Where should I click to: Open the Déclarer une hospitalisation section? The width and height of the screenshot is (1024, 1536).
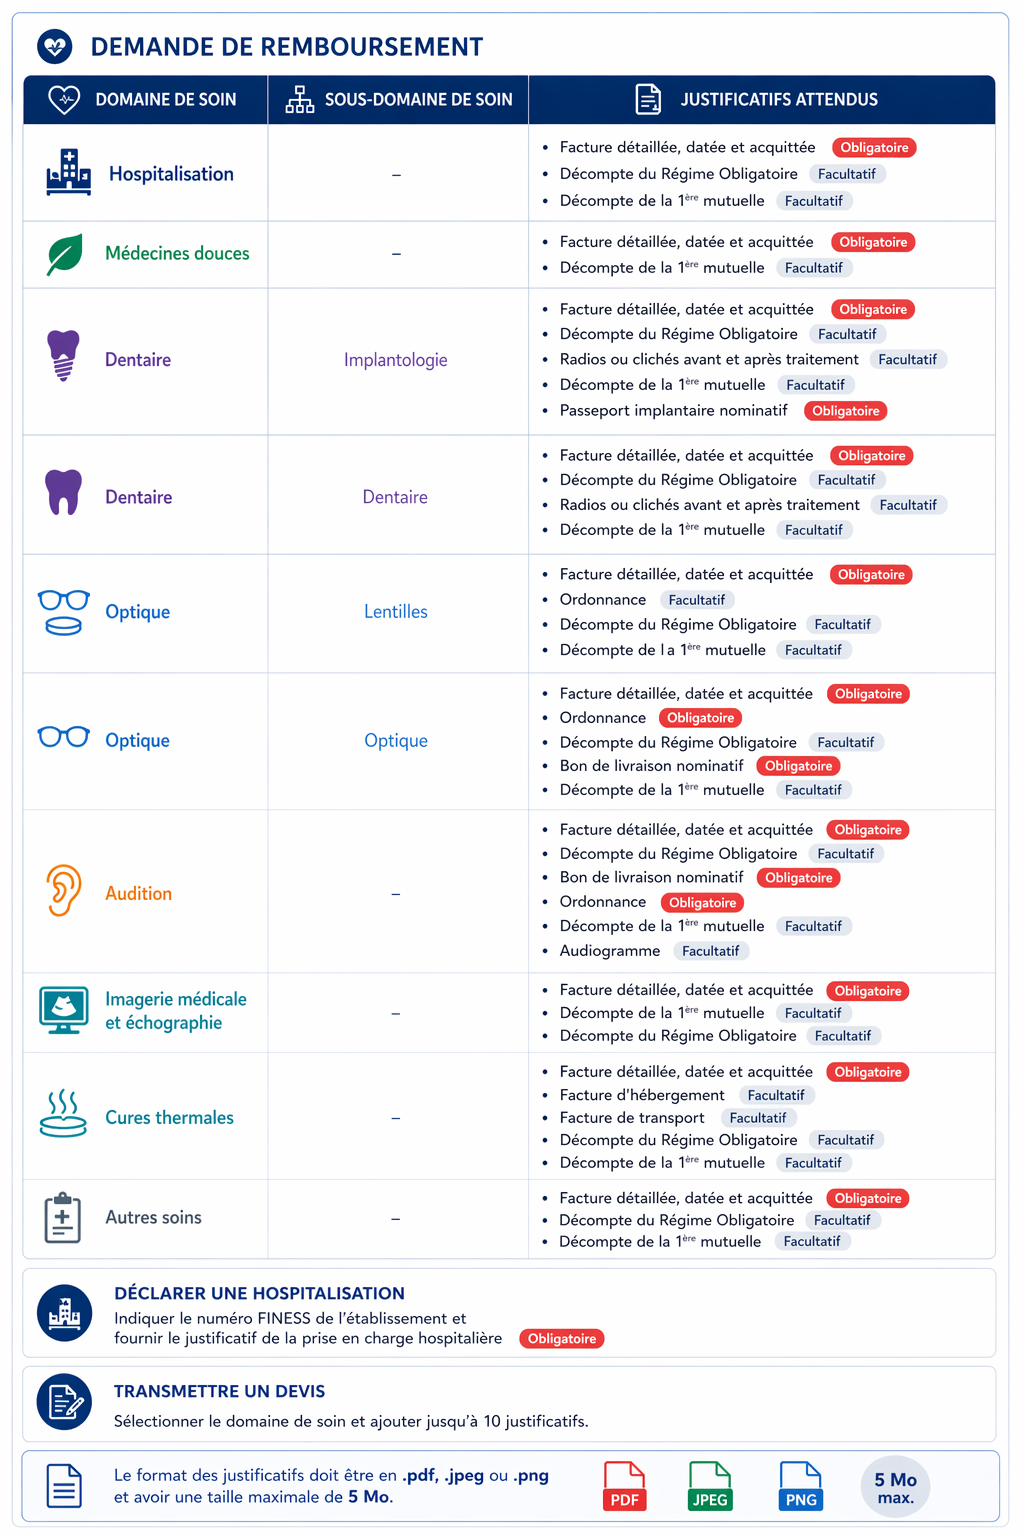point(509,1313)
